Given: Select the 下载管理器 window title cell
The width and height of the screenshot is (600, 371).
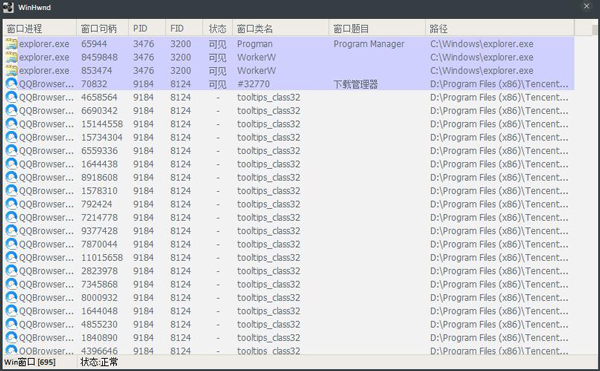Looking at the screenshot, I should coord(355,84).
